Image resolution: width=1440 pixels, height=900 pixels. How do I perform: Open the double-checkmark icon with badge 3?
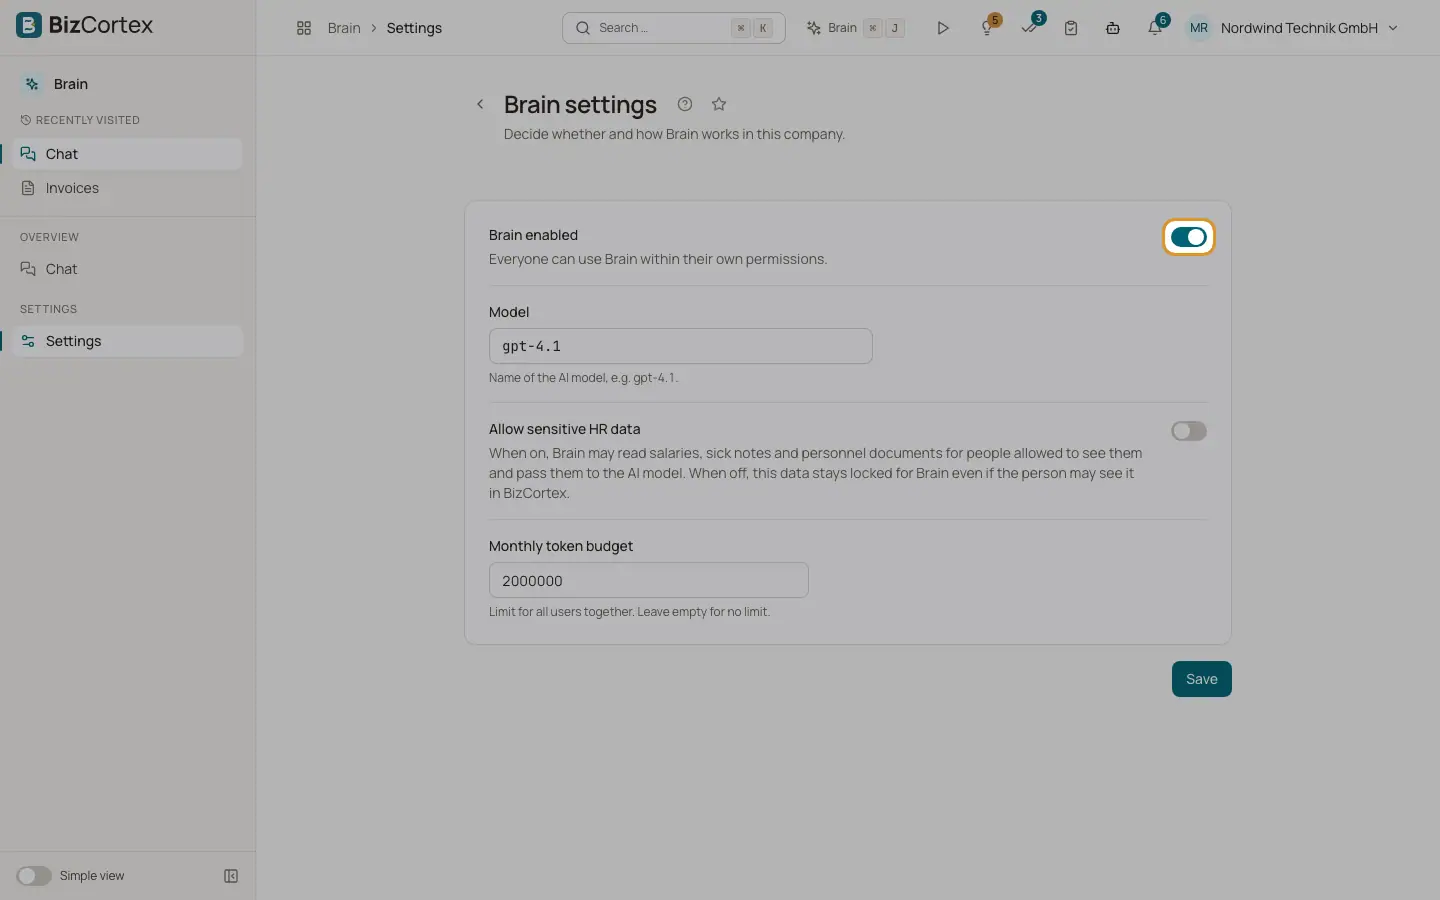pos(1029,28)
